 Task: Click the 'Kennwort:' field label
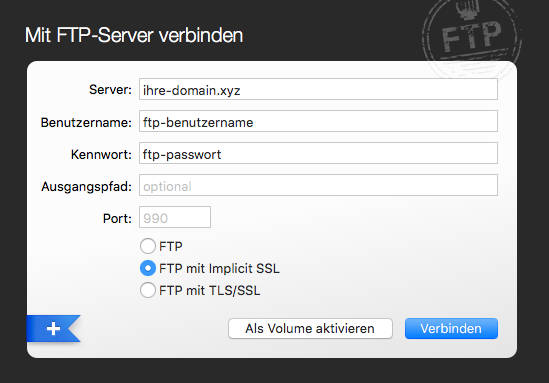coord(101,154)
